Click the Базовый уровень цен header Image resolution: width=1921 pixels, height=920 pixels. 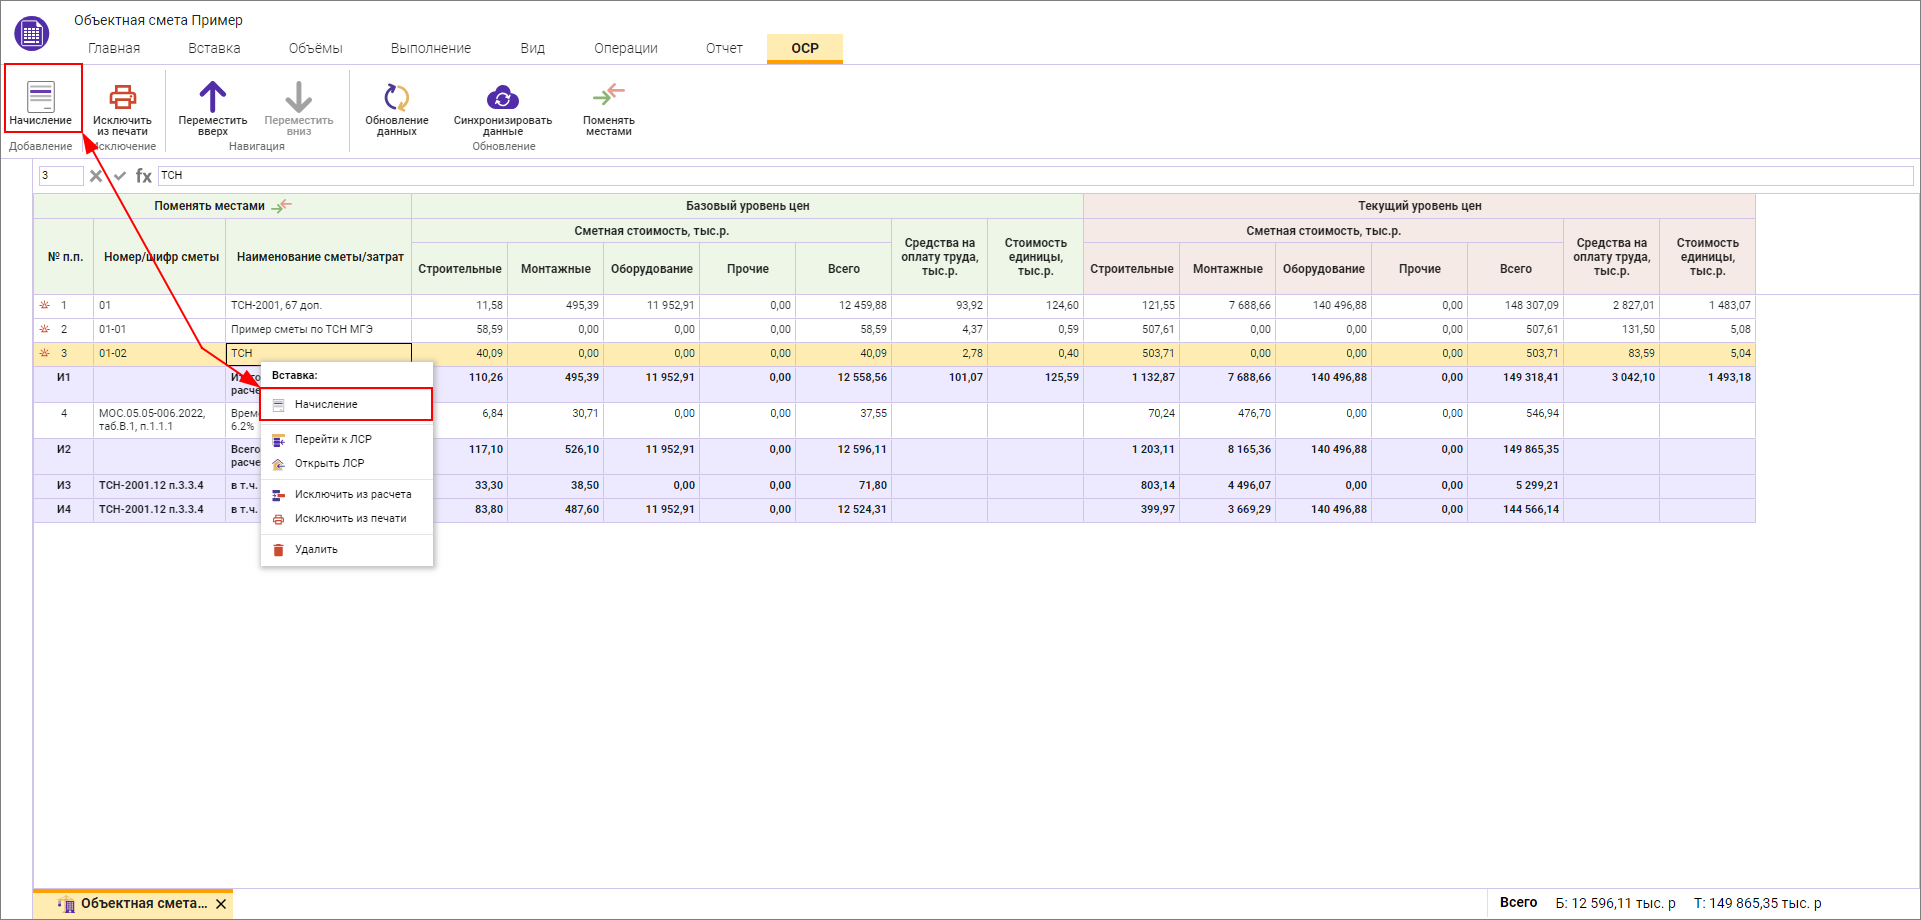tap(747, 206)
